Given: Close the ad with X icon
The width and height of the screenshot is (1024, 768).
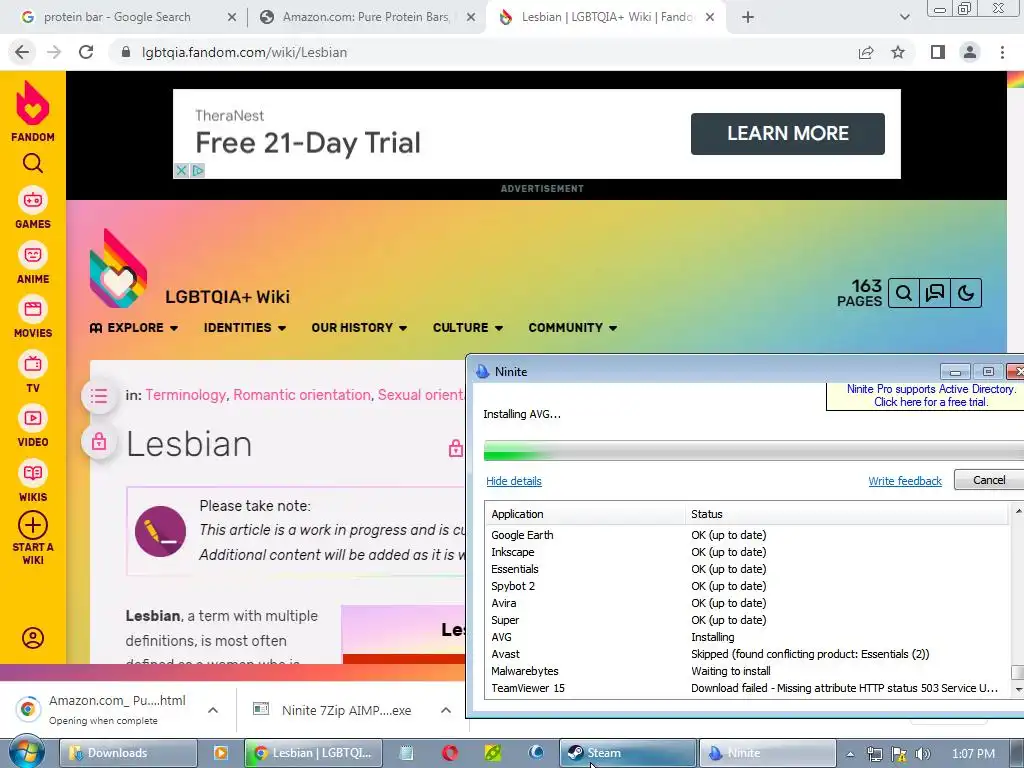Looking at the screenshot, I should pos(182,170).
